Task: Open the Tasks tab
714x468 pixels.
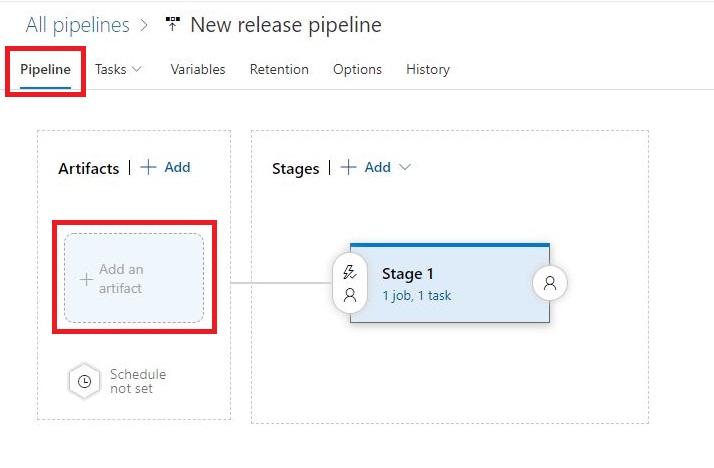Action: tap(110, 69)
